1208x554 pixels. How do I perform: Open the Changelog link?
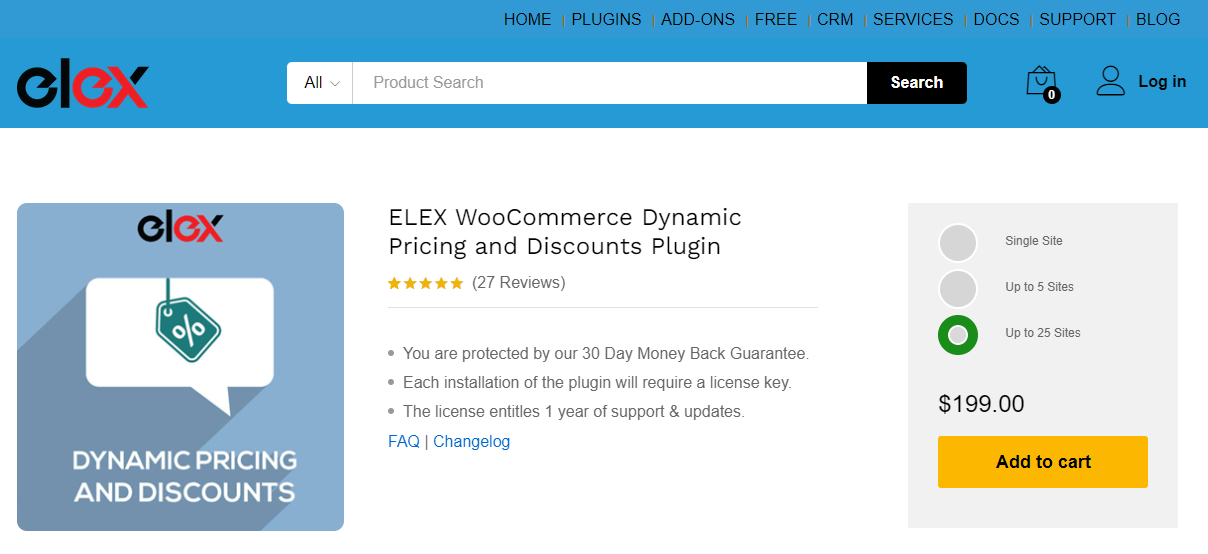point(472,441)
